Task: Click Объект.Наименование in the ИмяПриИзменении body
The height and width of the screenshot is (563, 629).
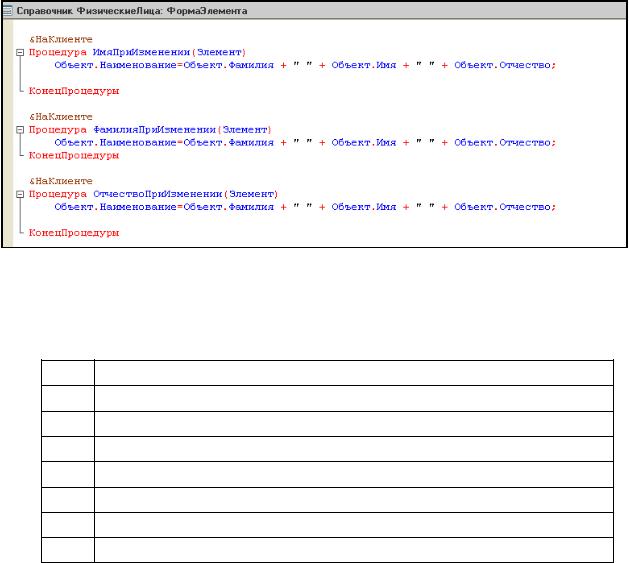Action: (x=116, y=65)
